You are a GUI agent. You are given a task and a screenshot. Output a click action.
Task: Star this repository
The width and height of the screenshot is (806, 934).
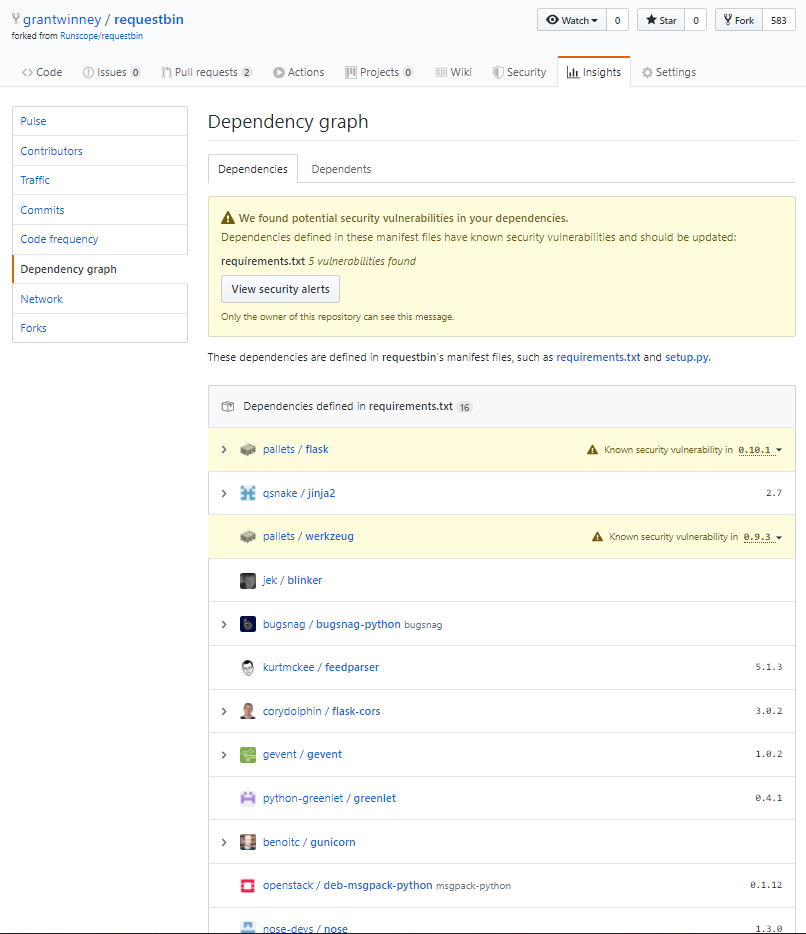coord(660,20)
